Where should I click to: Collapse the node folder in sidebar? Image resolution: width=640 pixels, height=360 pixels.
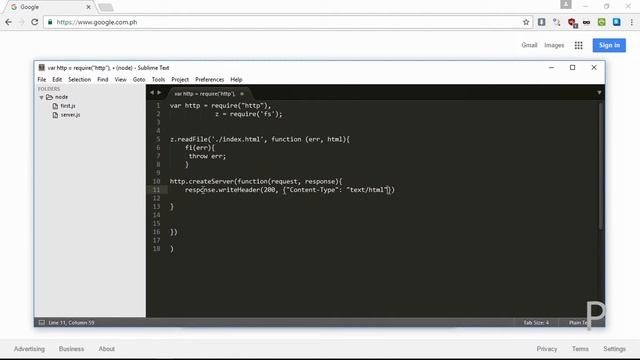click(41, 98)
